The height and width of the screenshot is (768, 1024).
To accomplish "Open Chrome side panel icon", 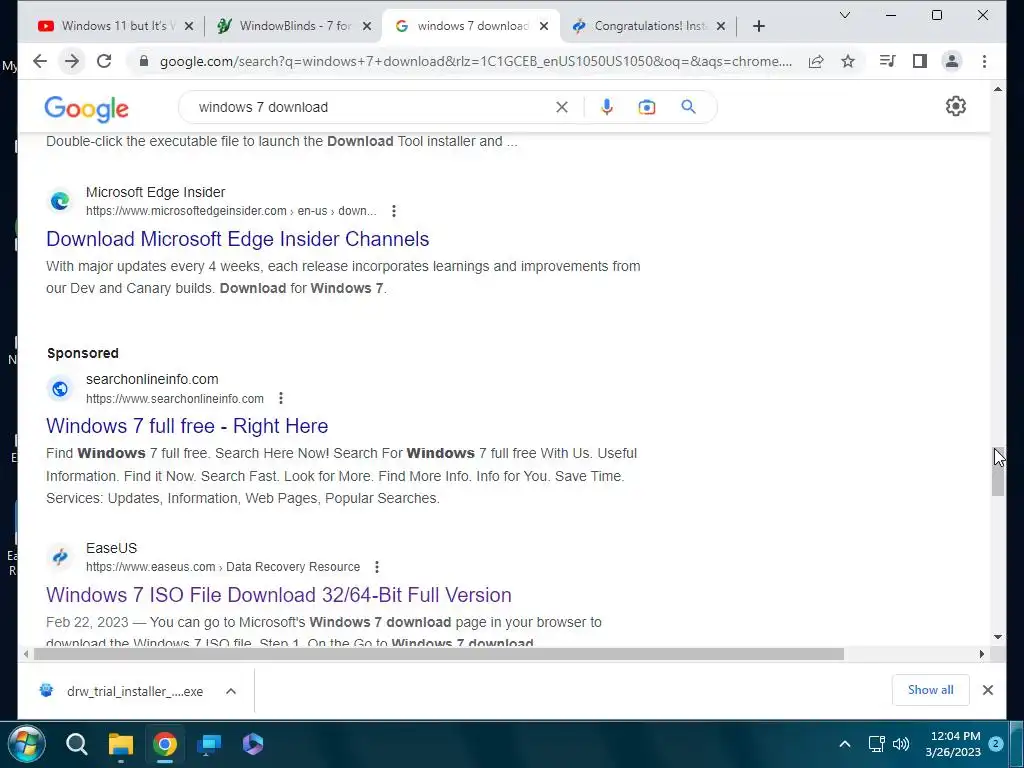I will 920,61.
